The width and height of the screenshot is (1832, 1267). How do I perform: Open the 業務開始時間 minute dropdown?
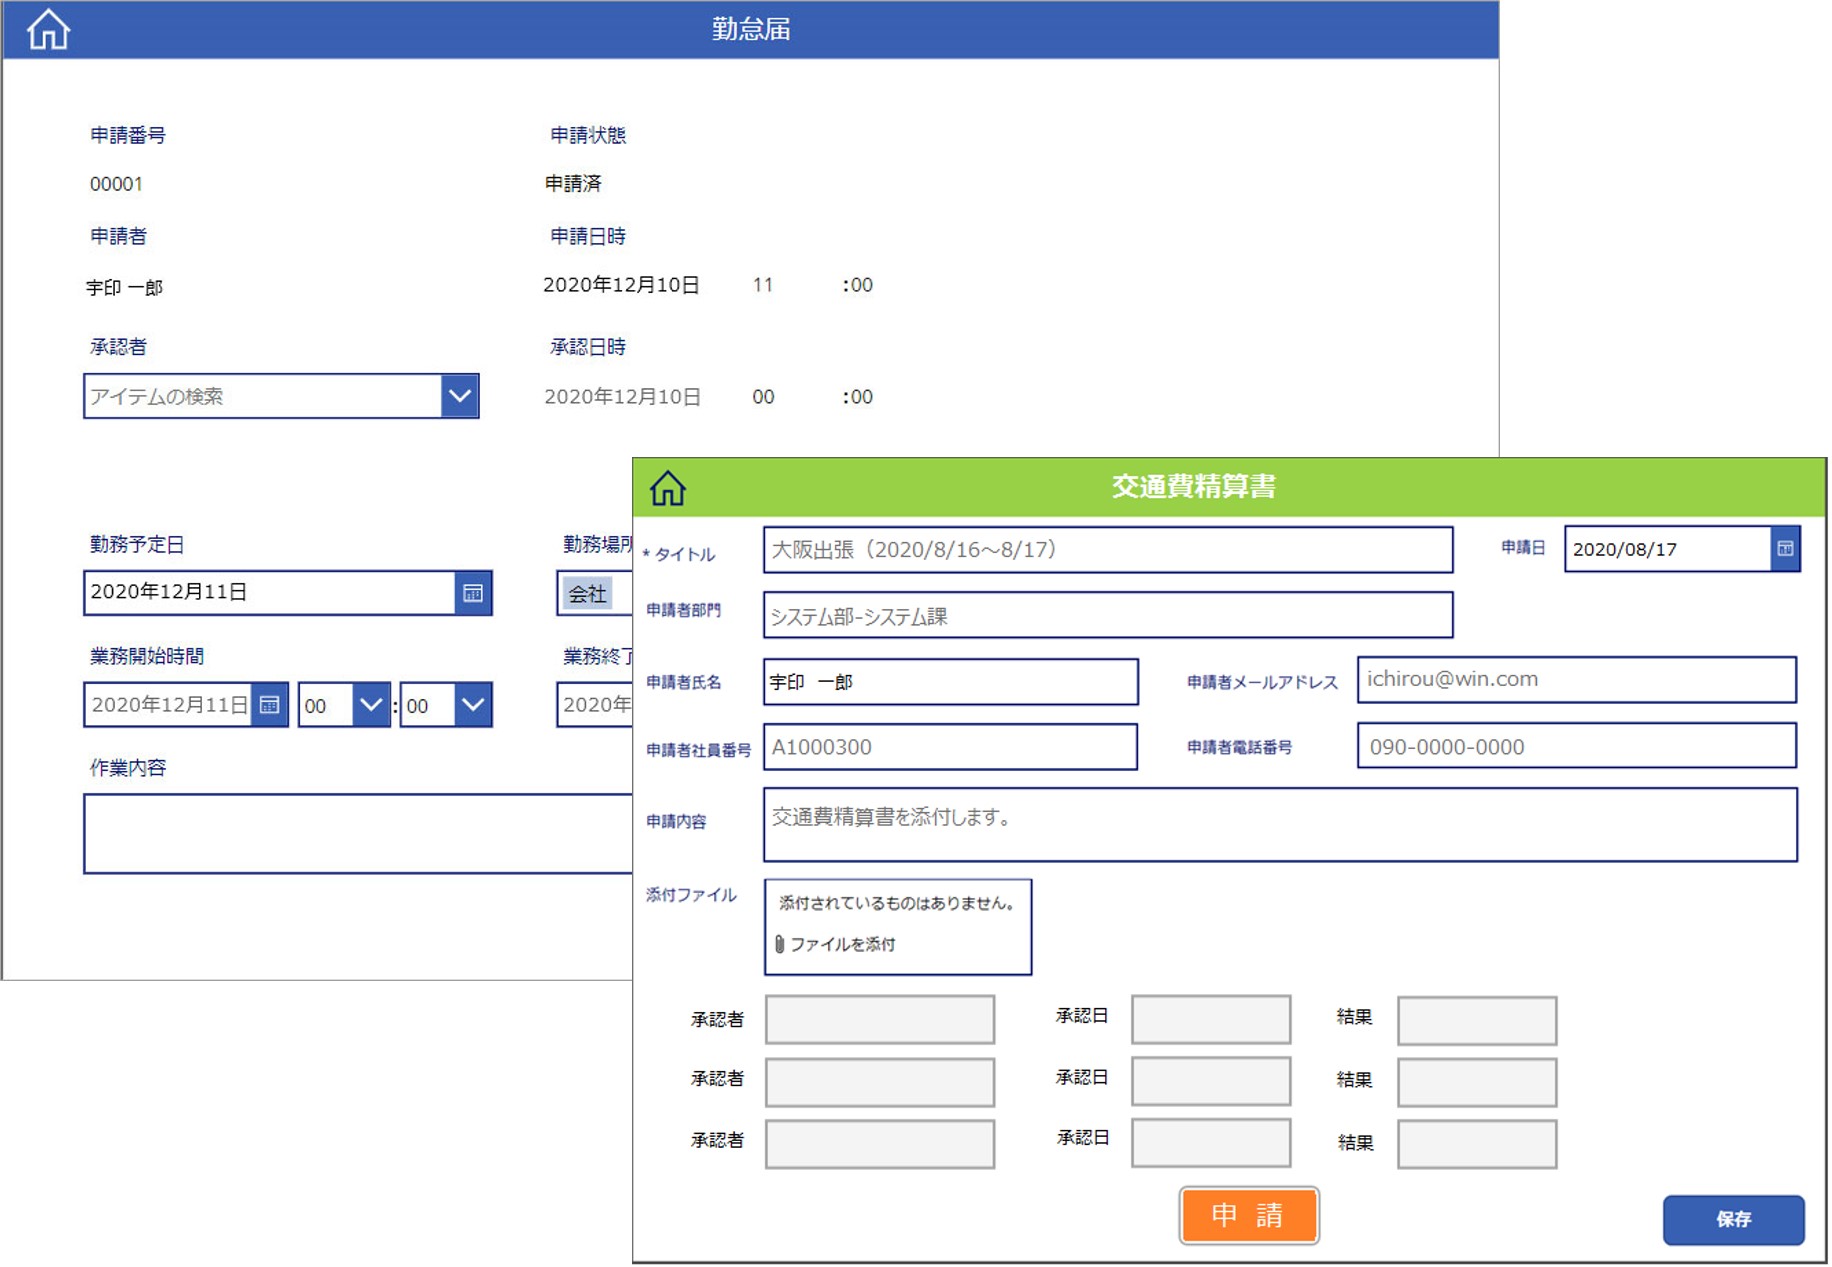[472, 705]
